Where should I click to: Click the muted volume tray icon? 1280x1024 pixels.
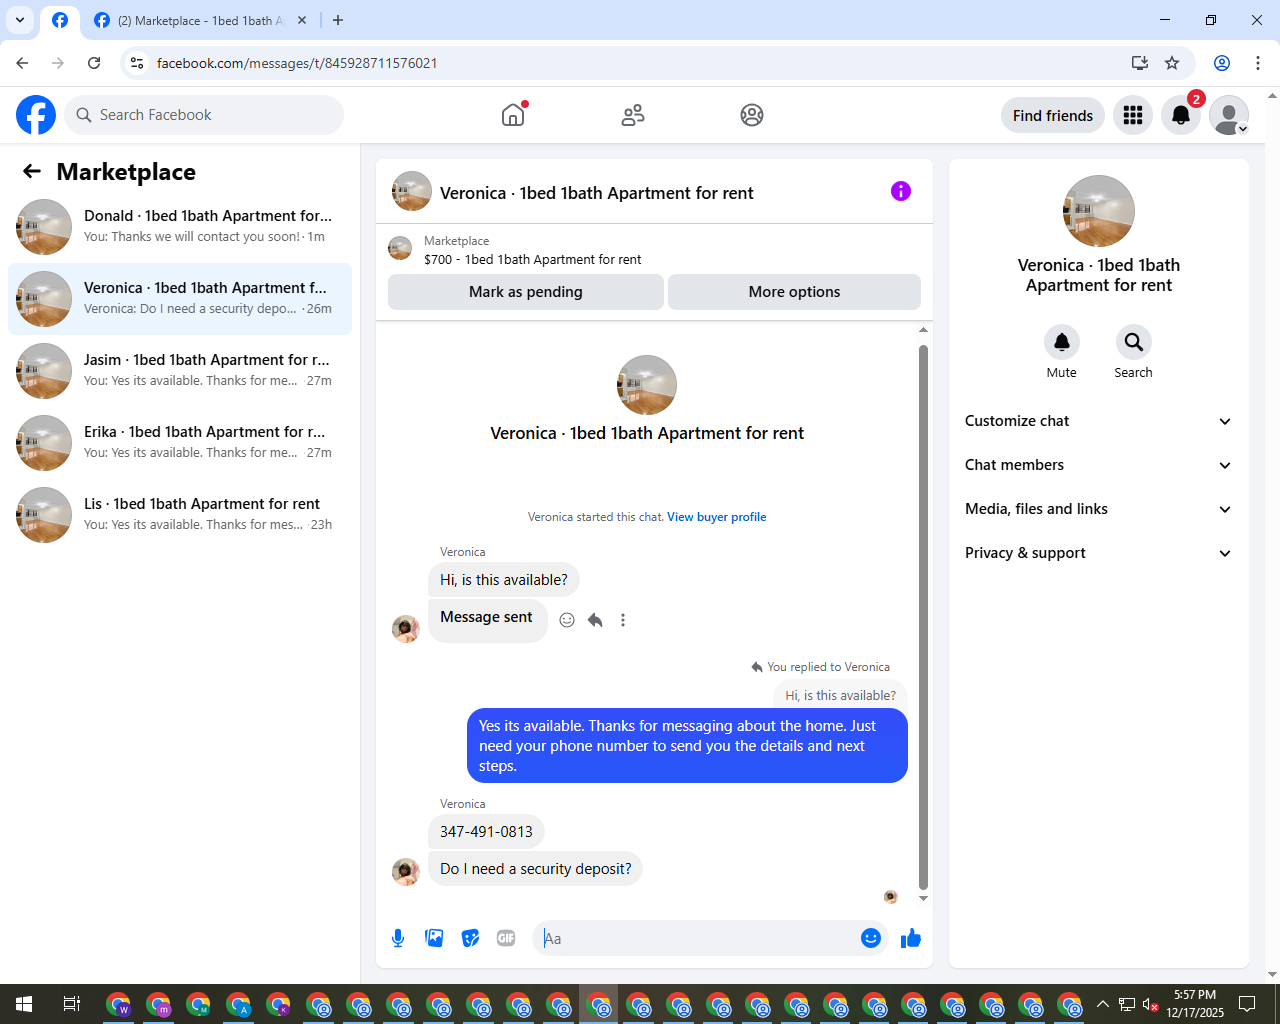point(1151,1004)
